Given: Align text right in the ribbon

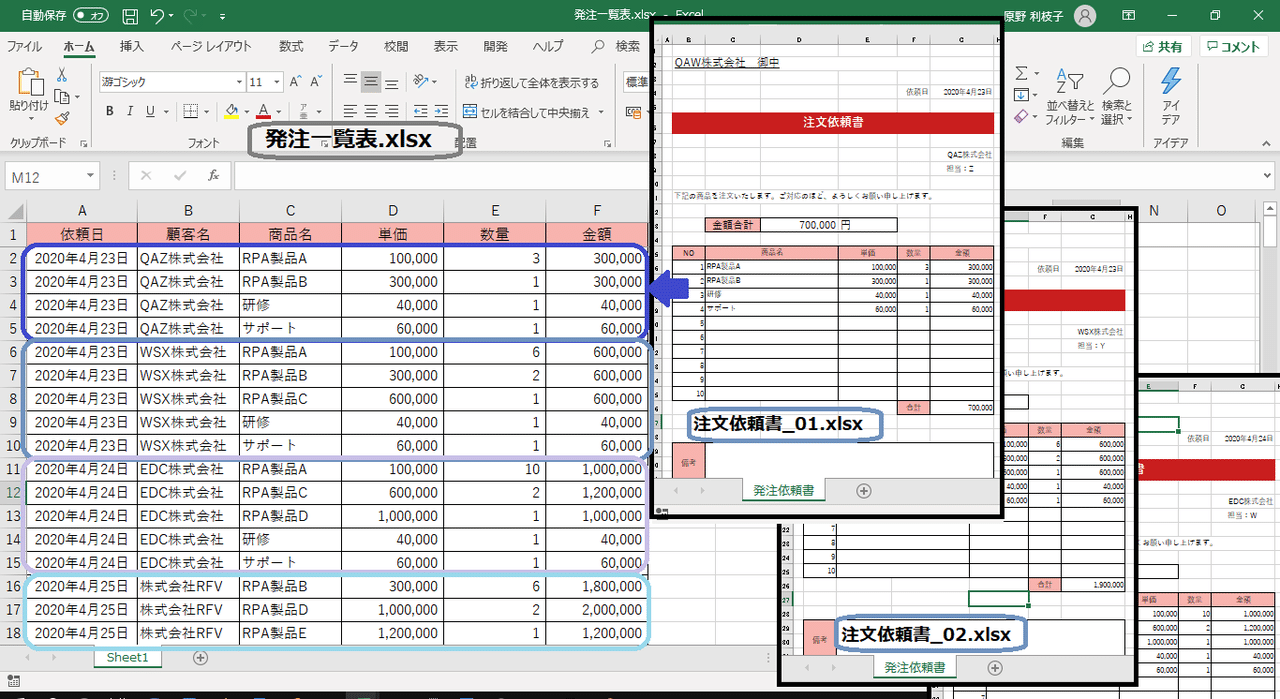Looking at the screenshot, I should (x=393, y=111).
